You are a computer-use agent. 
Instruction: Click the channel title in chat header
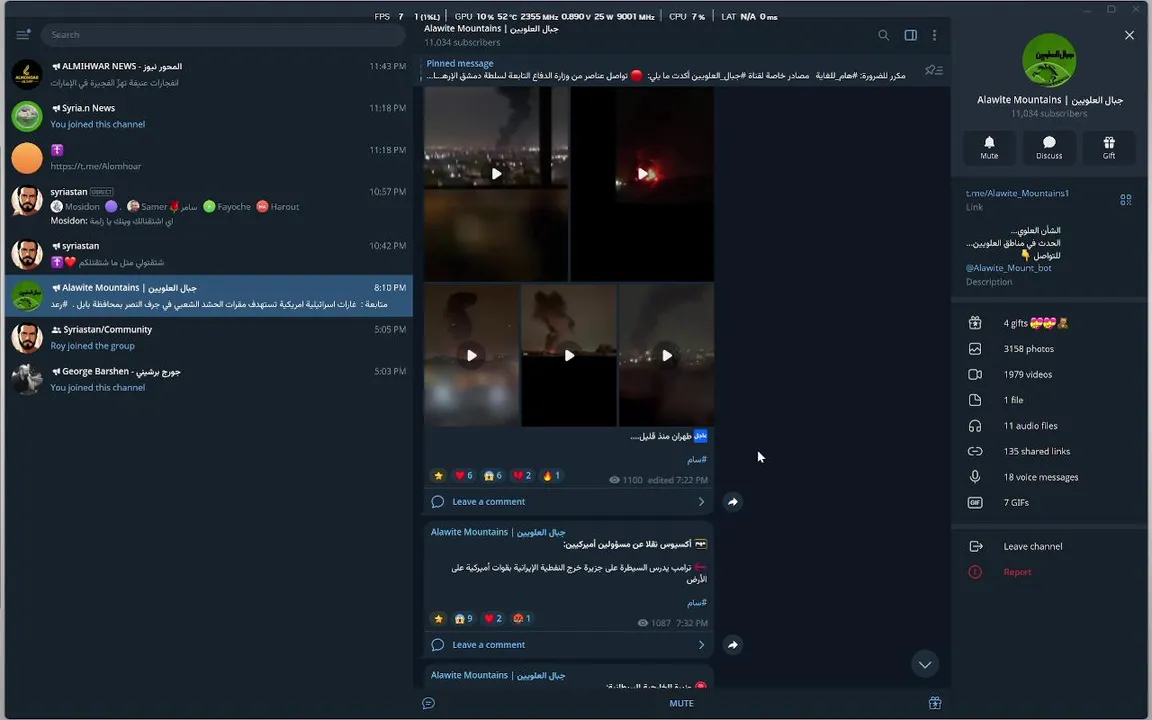(x=491, y=29)
